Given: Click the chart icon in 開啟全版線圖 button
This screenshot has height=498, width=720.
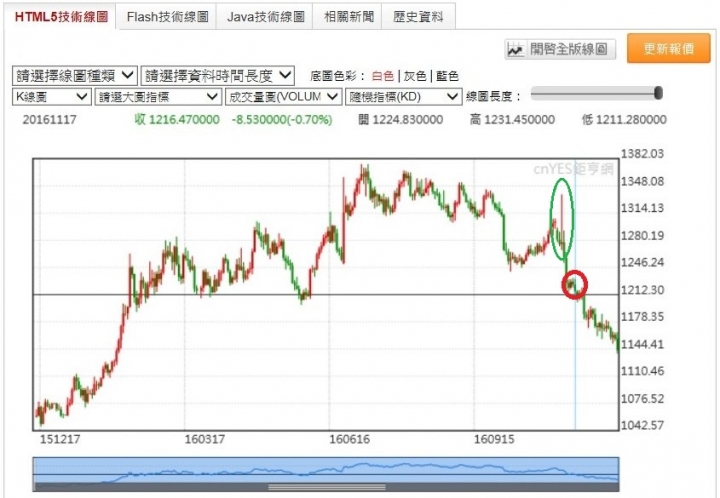Looking at the screenshot, I should (x=516, y=49).
